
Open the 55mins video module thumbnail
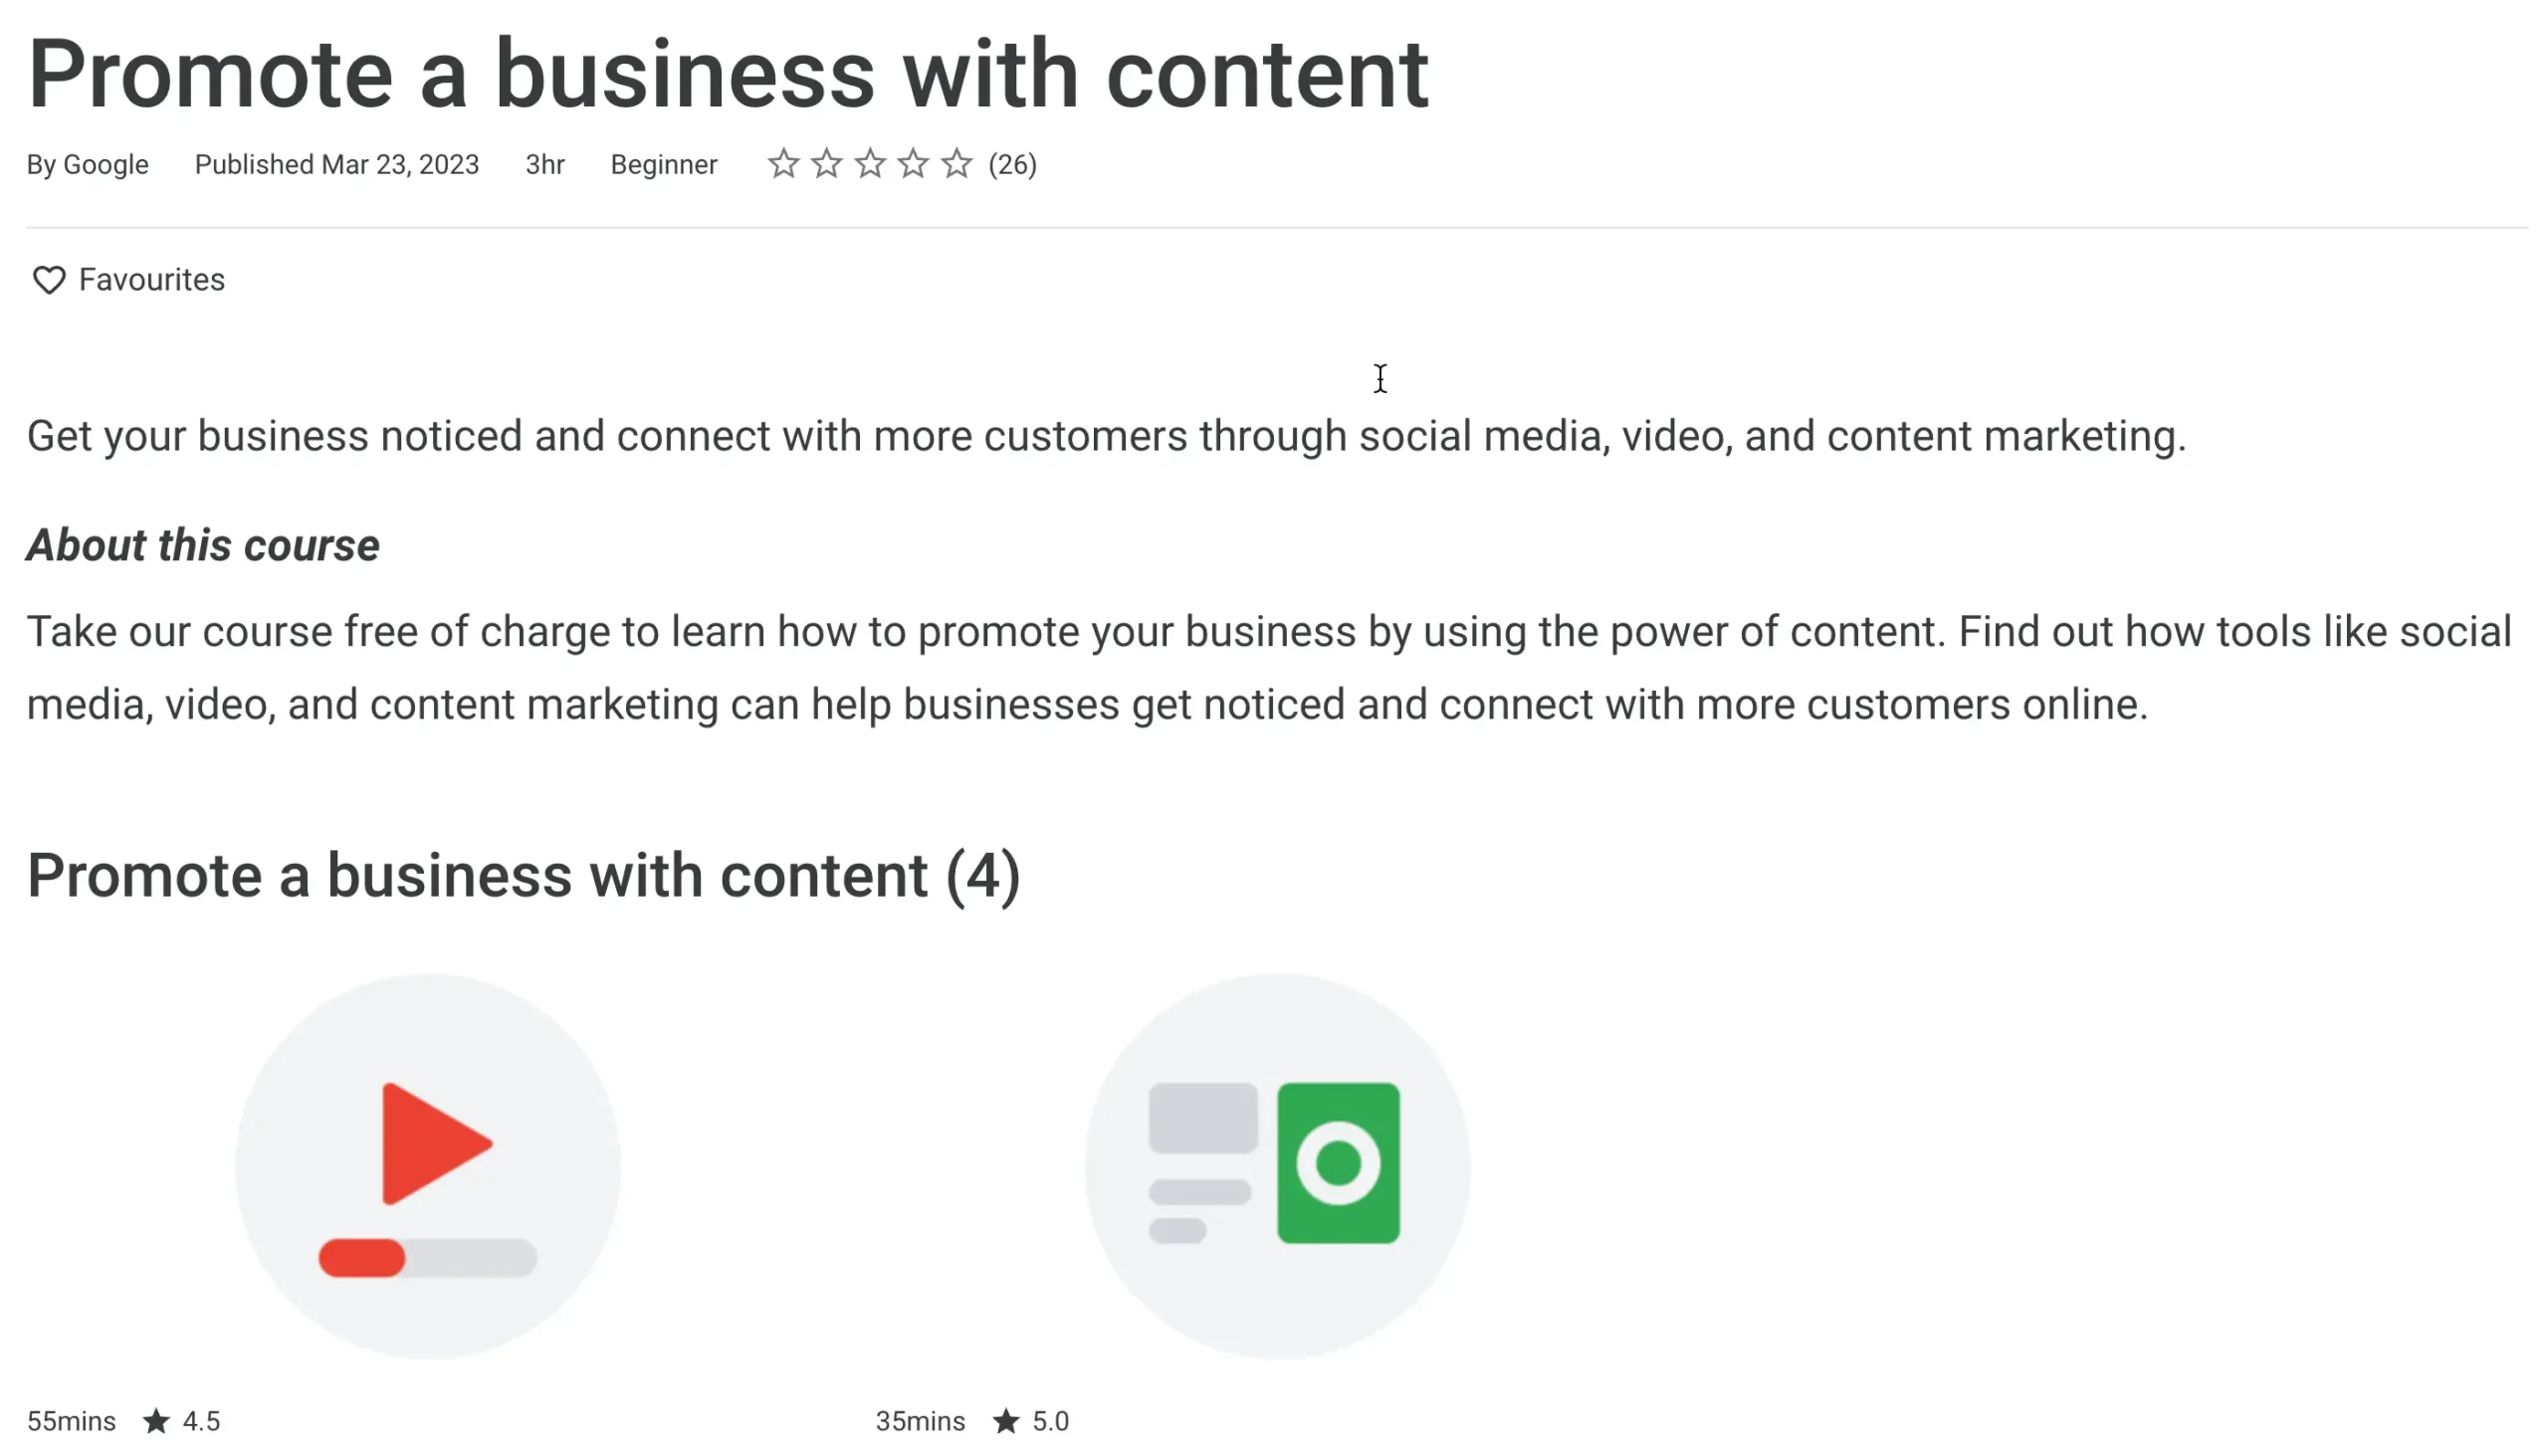coord(428,1166)
